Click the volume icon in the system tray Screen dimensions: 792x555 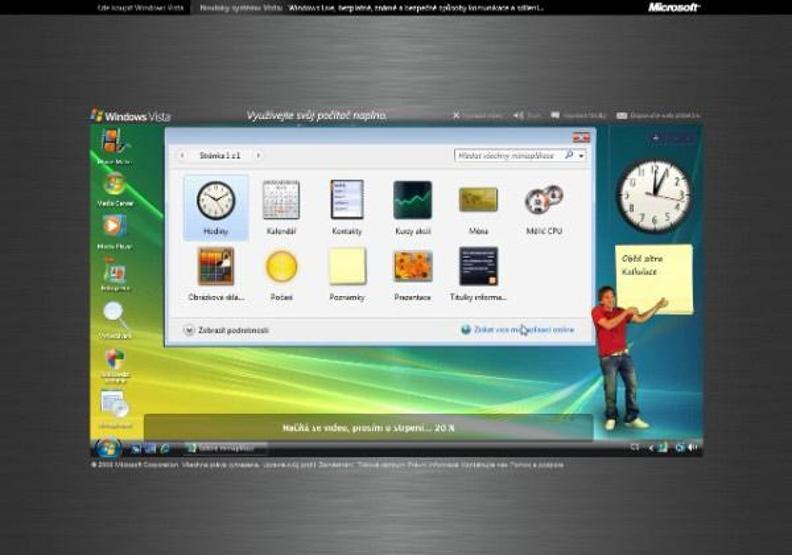pos(692,447)
